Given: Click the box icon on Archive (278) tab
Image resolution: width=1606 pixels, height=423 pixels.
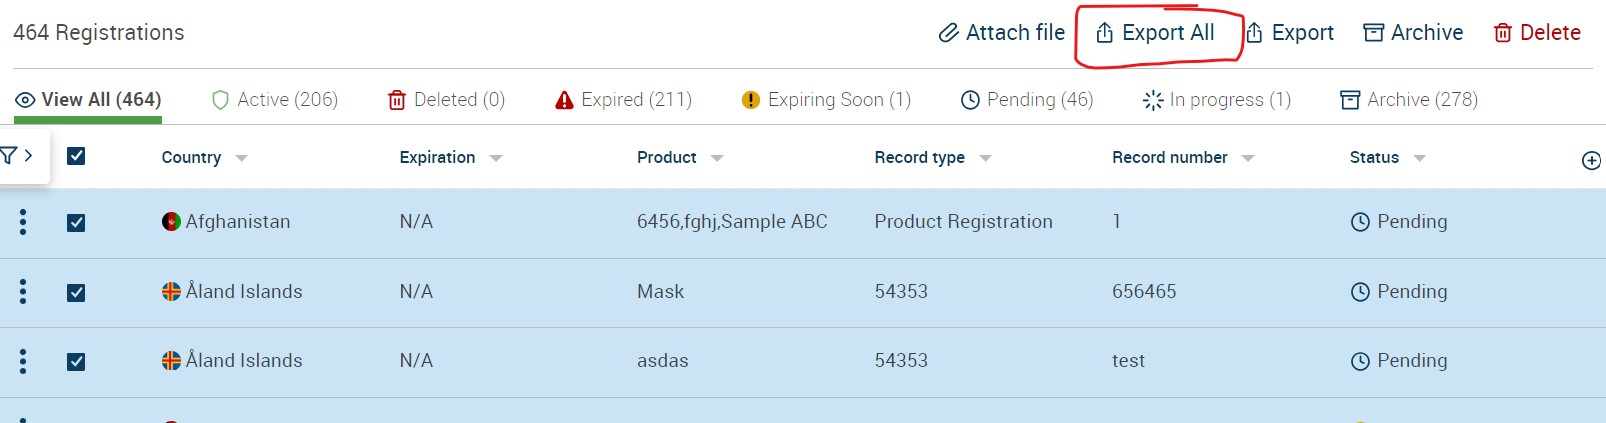Looking at the screenshot, I should (x=1350, y=100).
